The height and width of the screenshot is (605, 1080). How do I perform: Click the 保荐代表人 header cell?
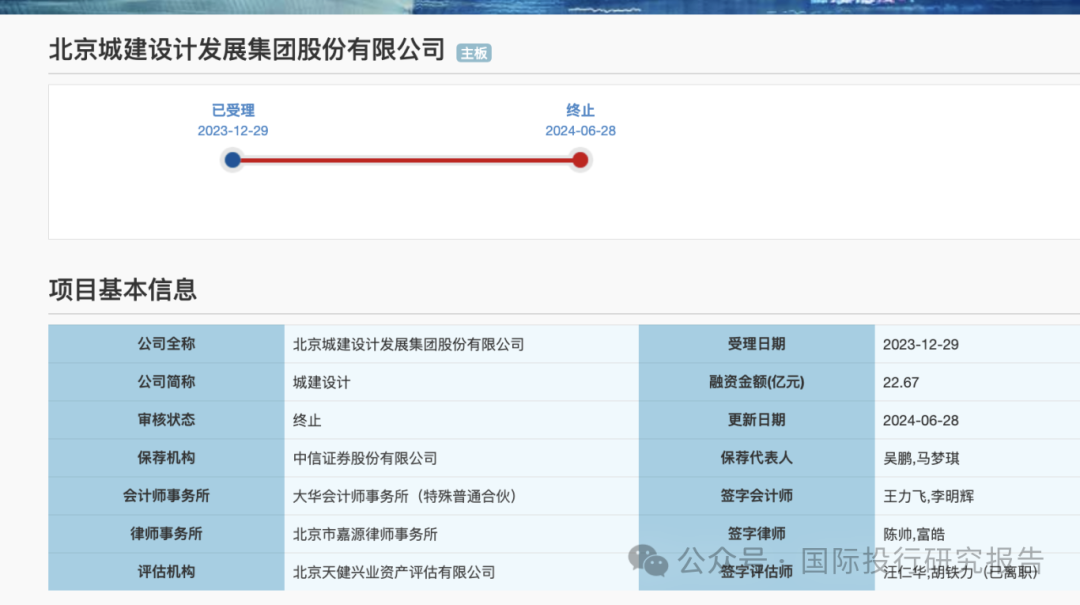click(756, 458)
